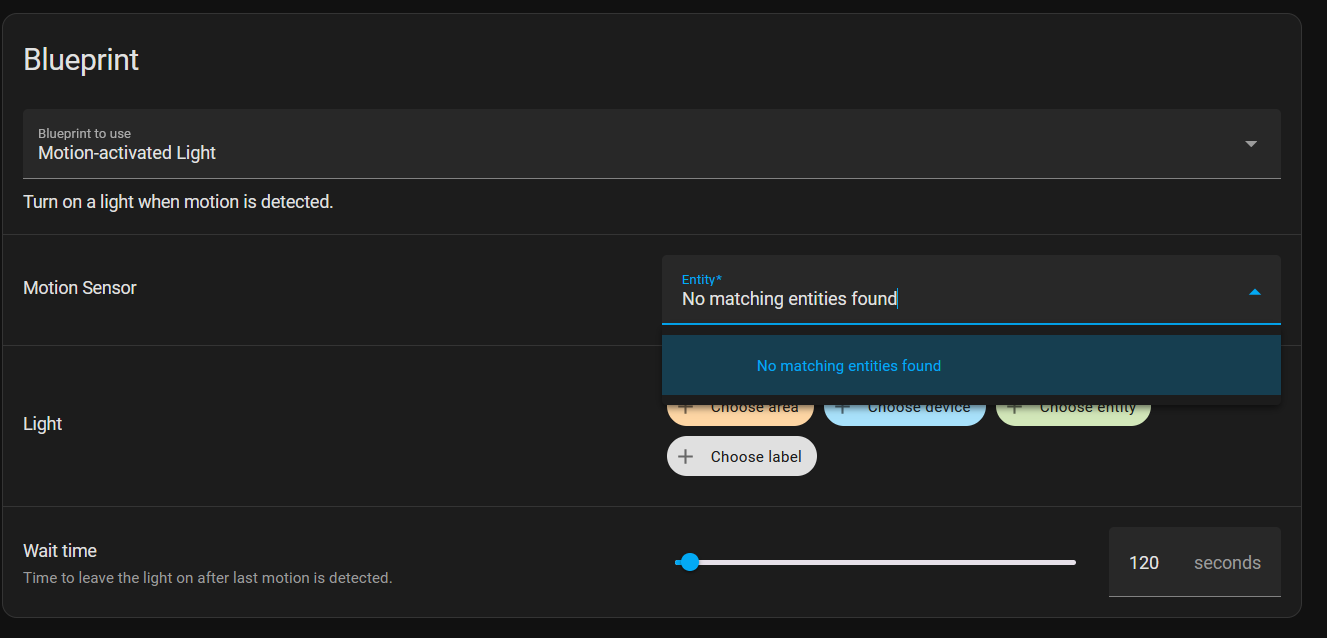Click the plus icon on Choose entity
The image size is (1327, 638).
pos(1015,409)
